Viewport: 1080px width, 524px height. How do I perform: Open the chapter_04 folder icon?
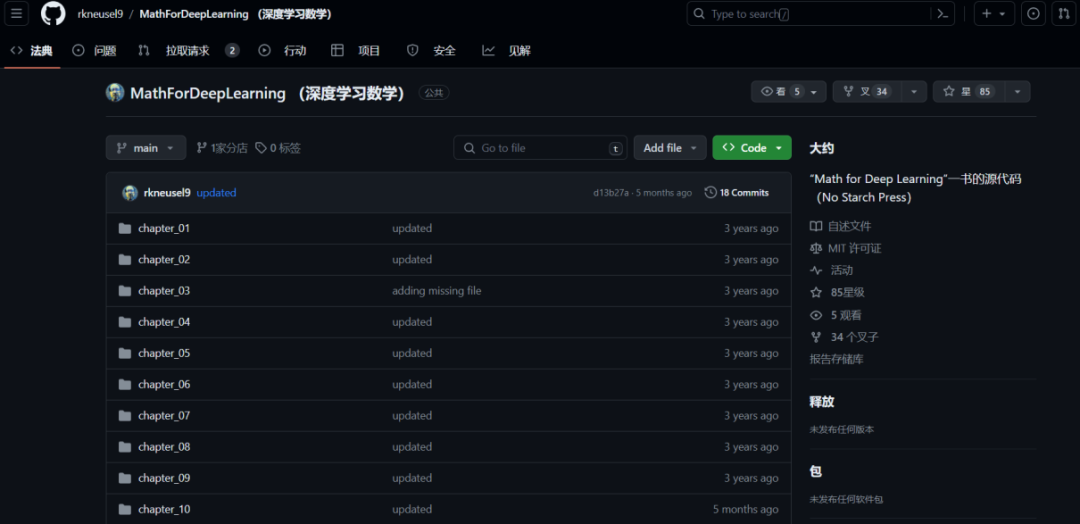[125, 322]
